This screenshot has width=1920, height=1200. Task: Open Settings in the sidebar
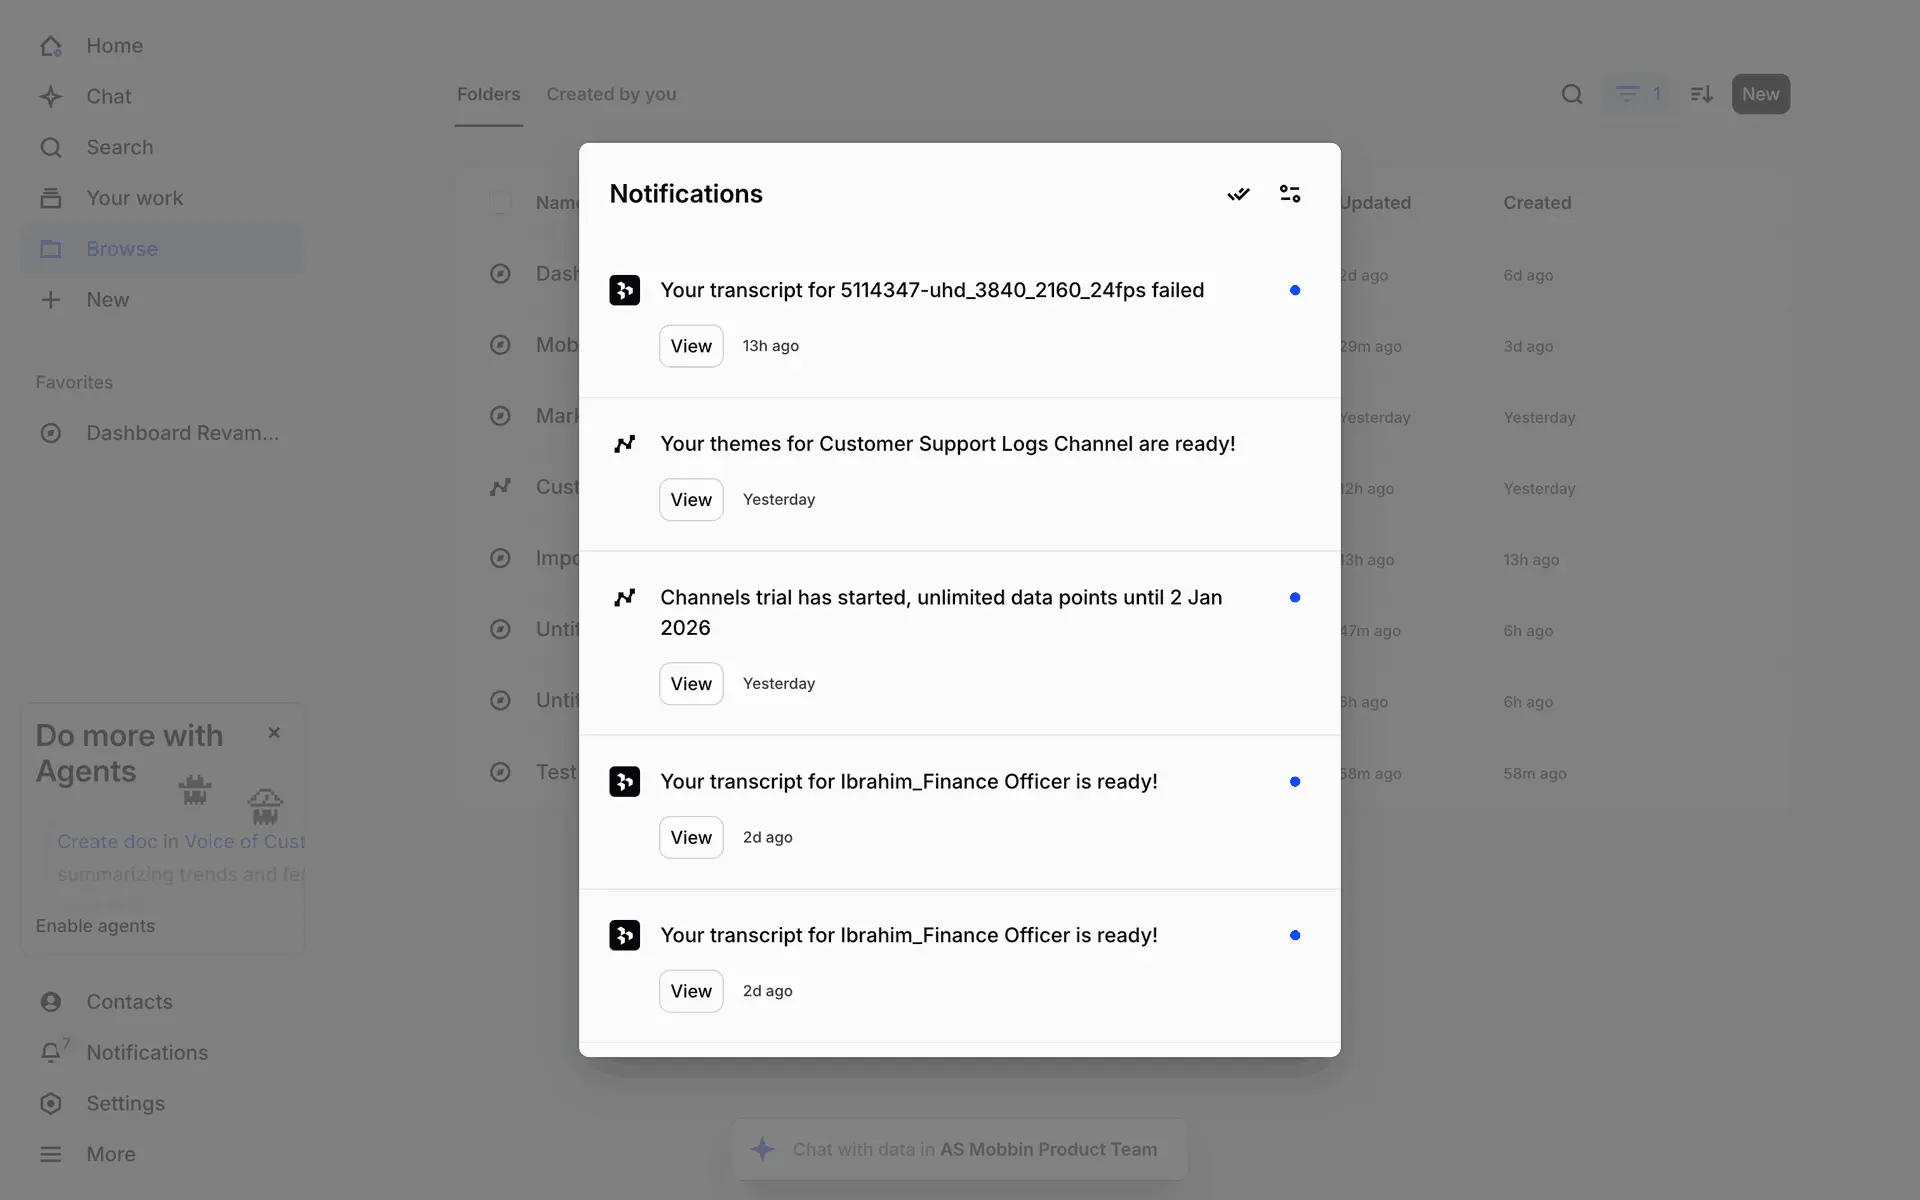point(125,1103)
